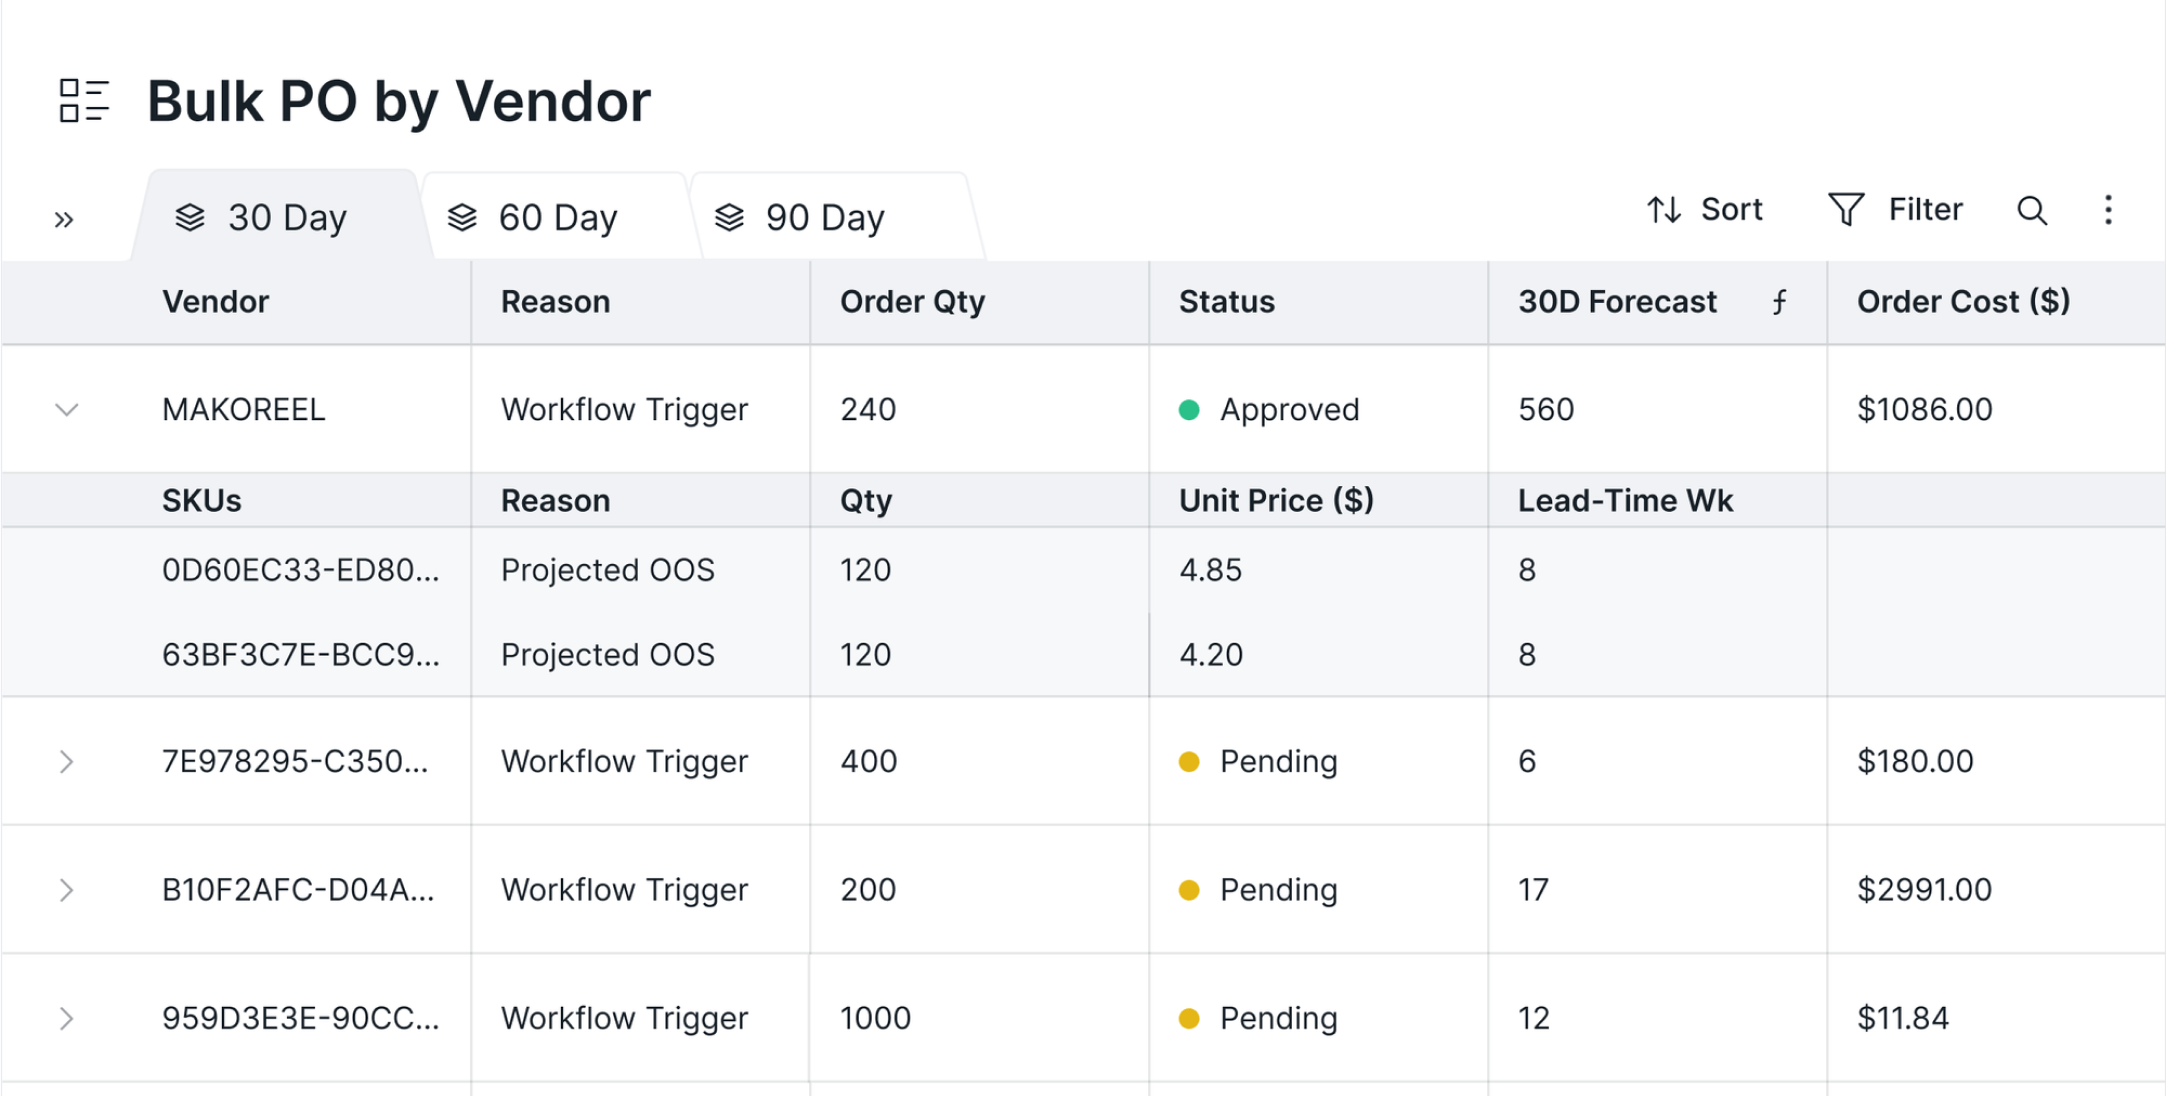Expand the 959D3E3E-90CC vendor row

point(67,1018)
